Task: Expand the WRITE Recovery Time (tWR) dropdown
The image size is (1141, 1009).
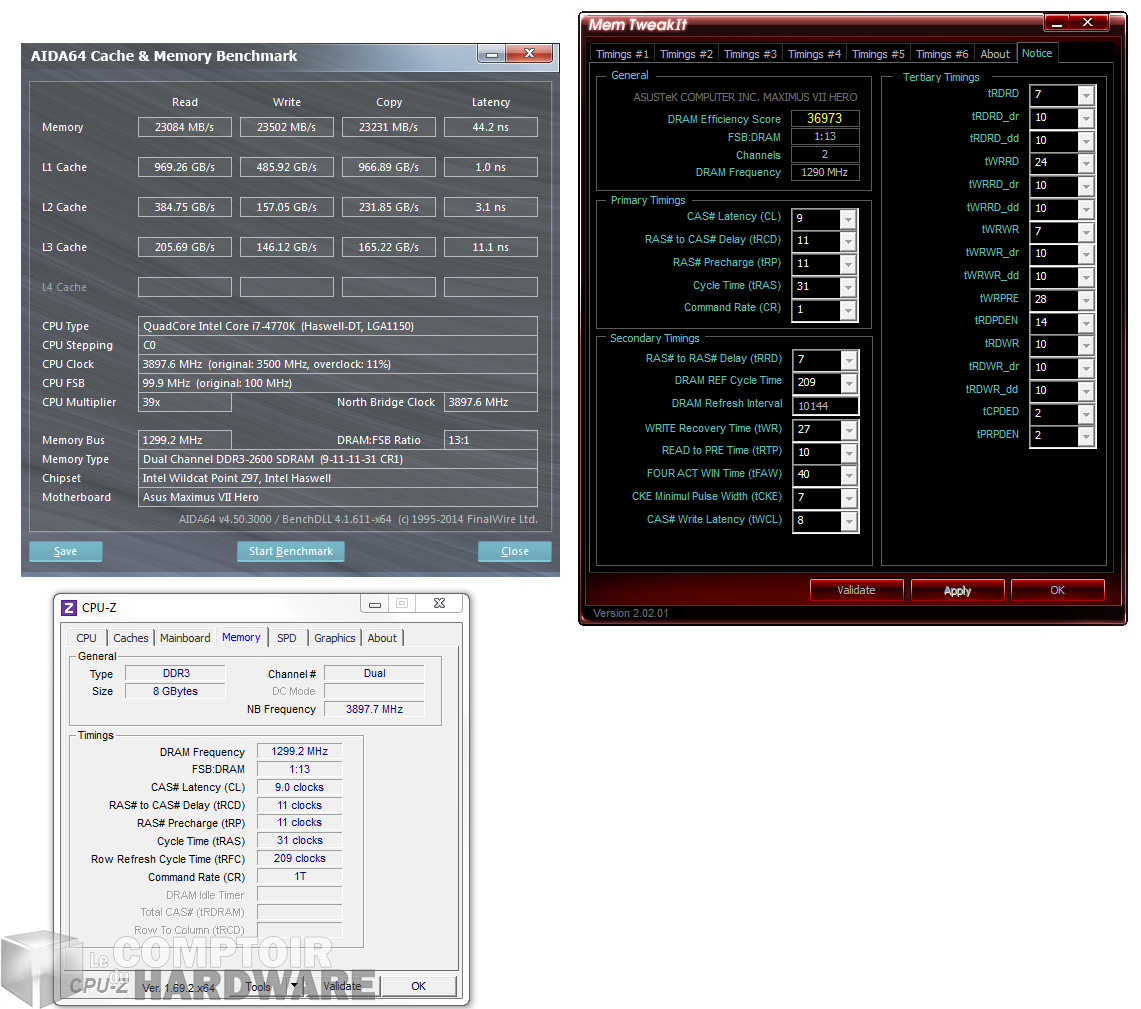Action: click(x=848, y=430)
